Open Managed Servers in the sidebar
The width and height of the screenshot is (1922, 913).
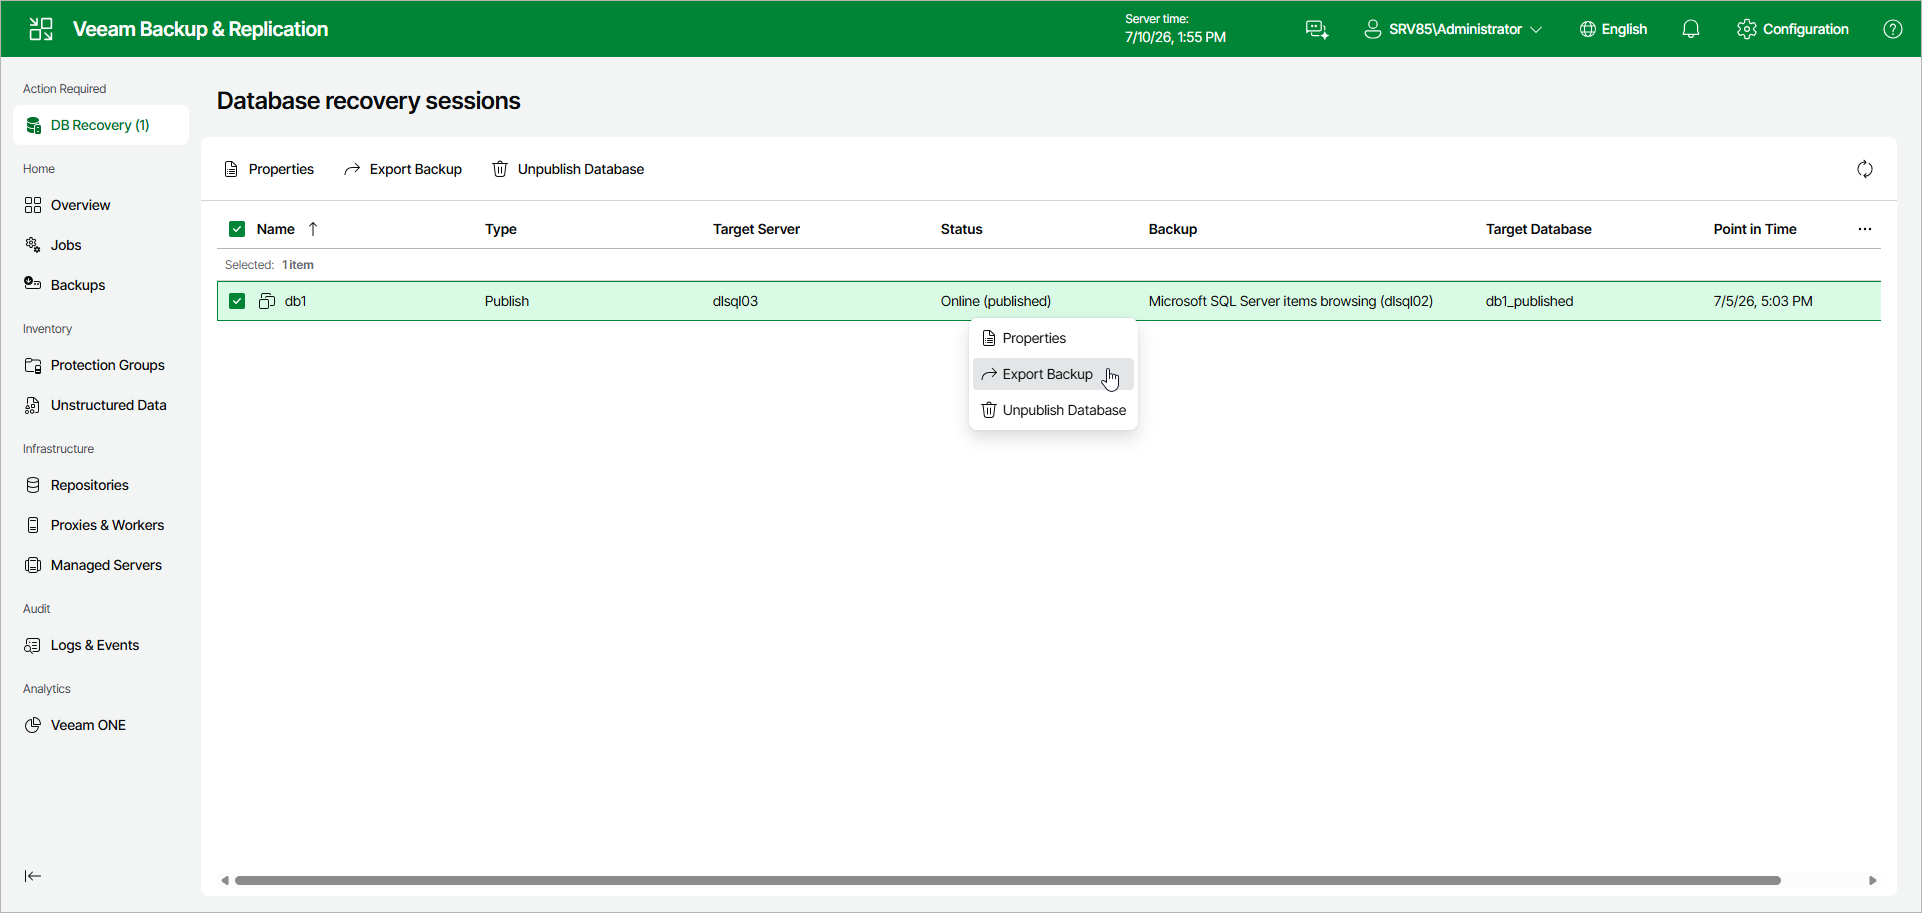(101, 565)
